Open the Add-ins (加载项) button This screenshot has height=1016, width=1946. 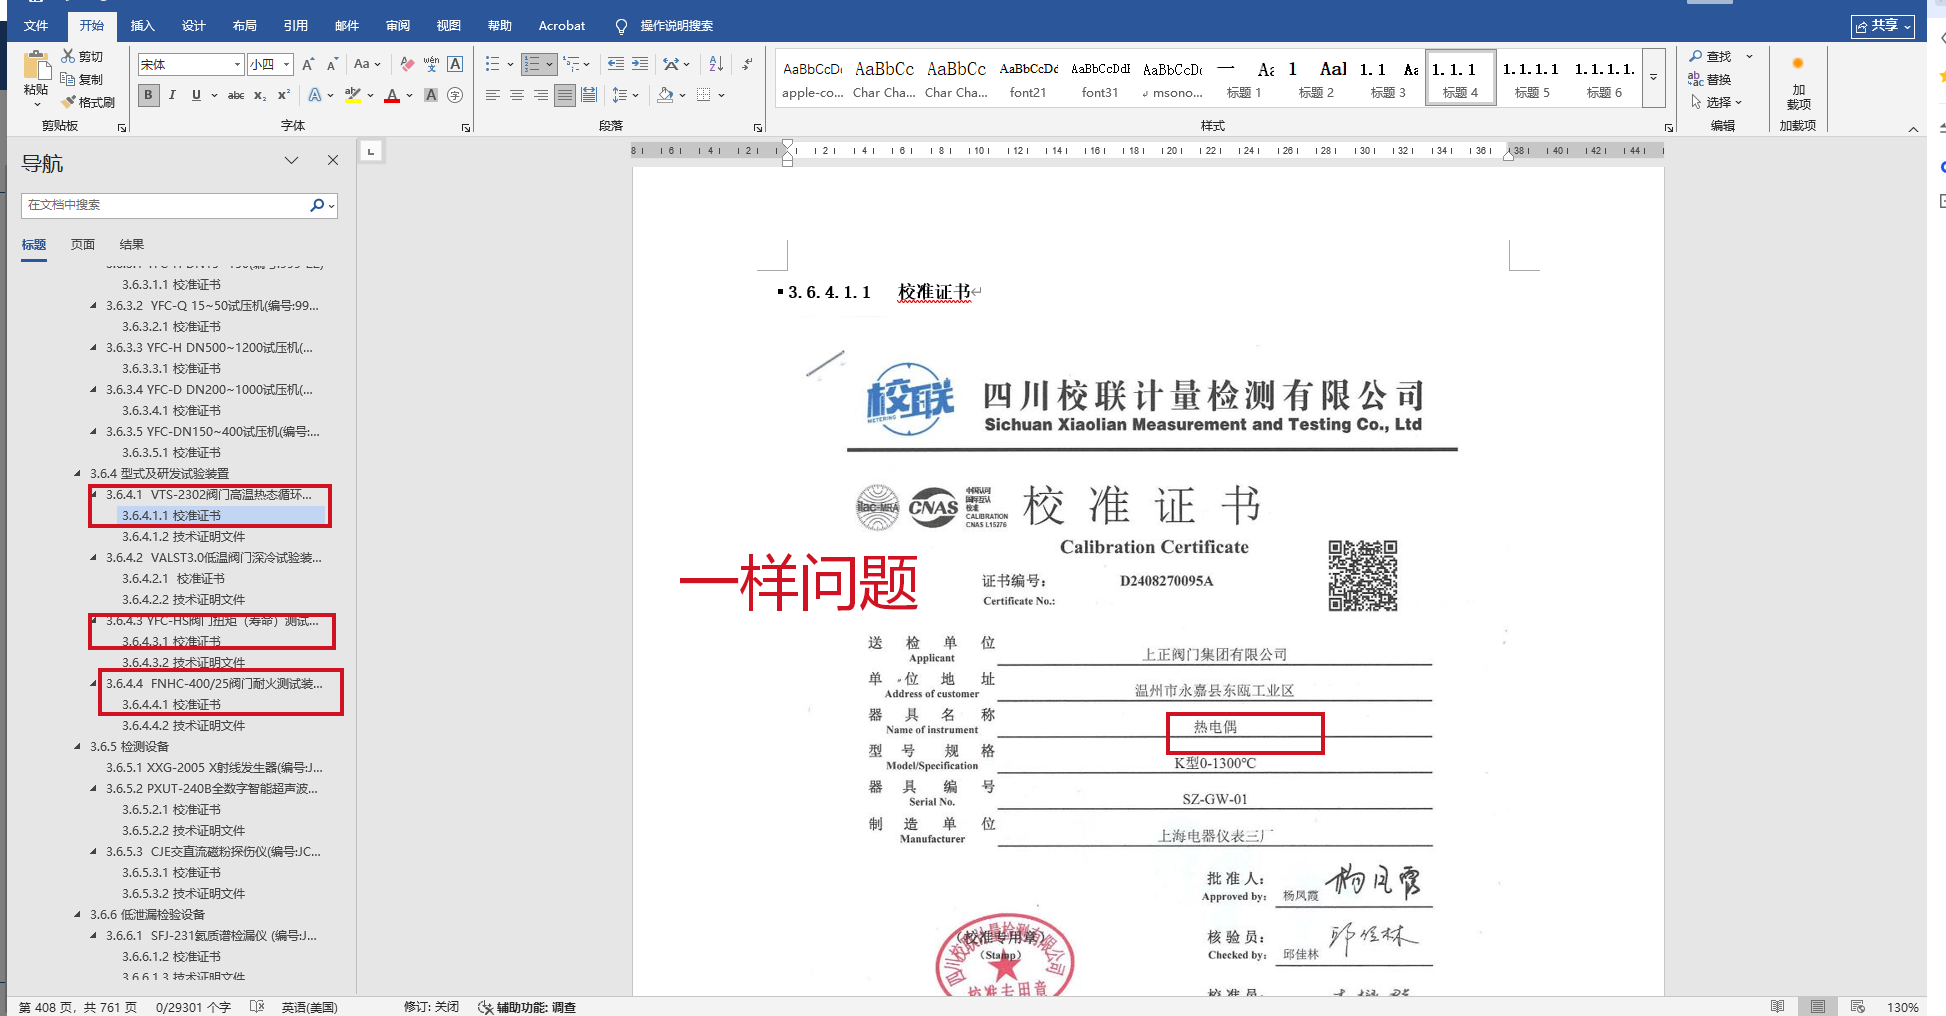[1798, 82]
